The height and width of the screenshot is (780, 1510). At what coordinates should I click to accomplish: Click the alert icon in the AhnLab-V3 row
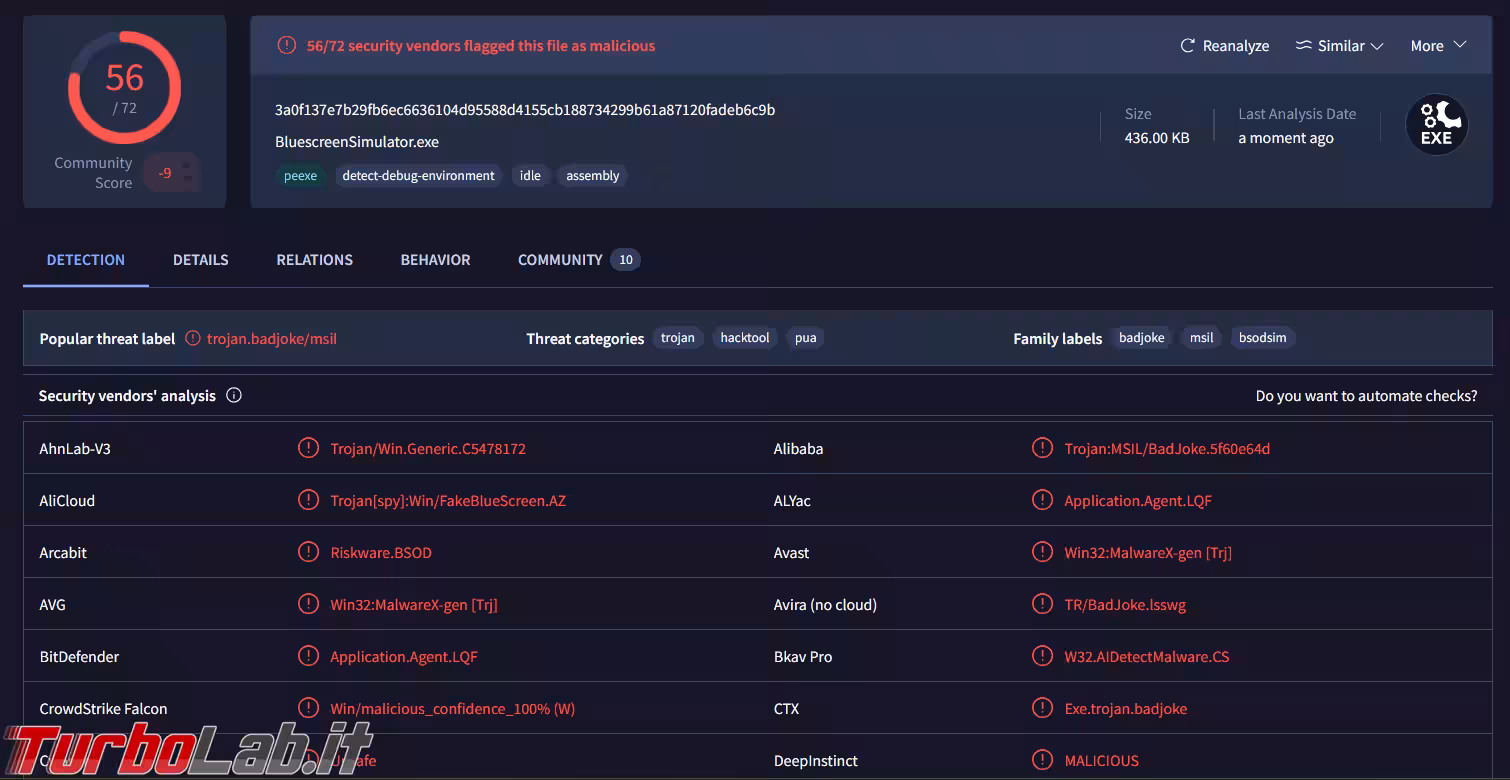click(x=308, y=449)
